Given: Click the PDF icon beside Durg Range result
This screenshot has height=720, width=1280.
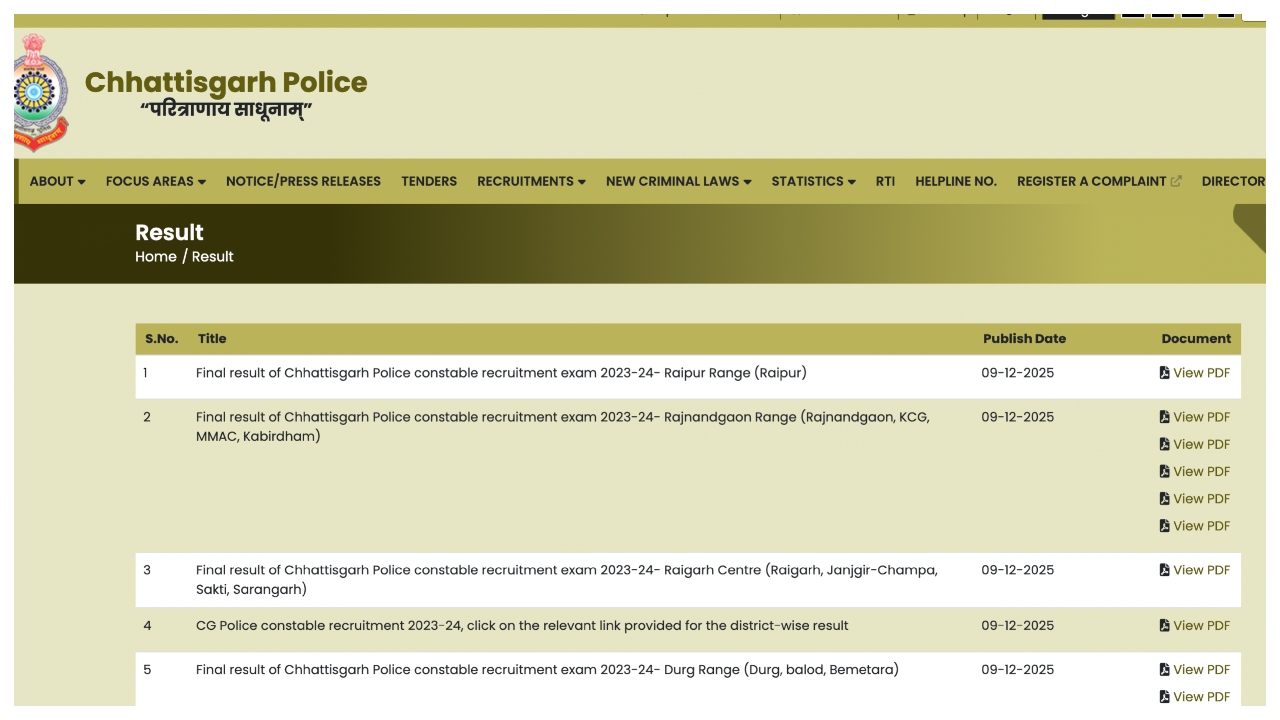Looking at the screenshot, I should point(1163,669).
